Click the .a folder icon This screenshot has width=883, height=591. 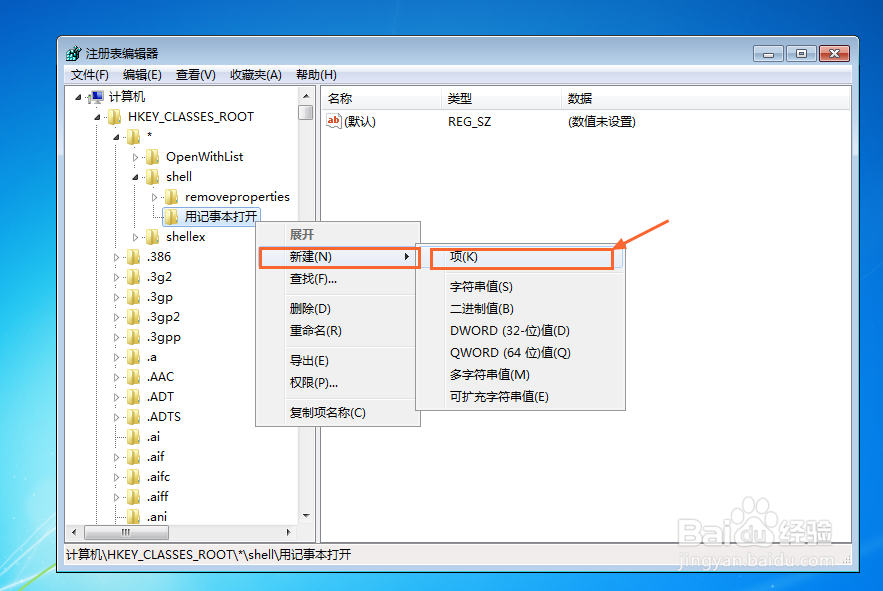click(x=133, y=357)
